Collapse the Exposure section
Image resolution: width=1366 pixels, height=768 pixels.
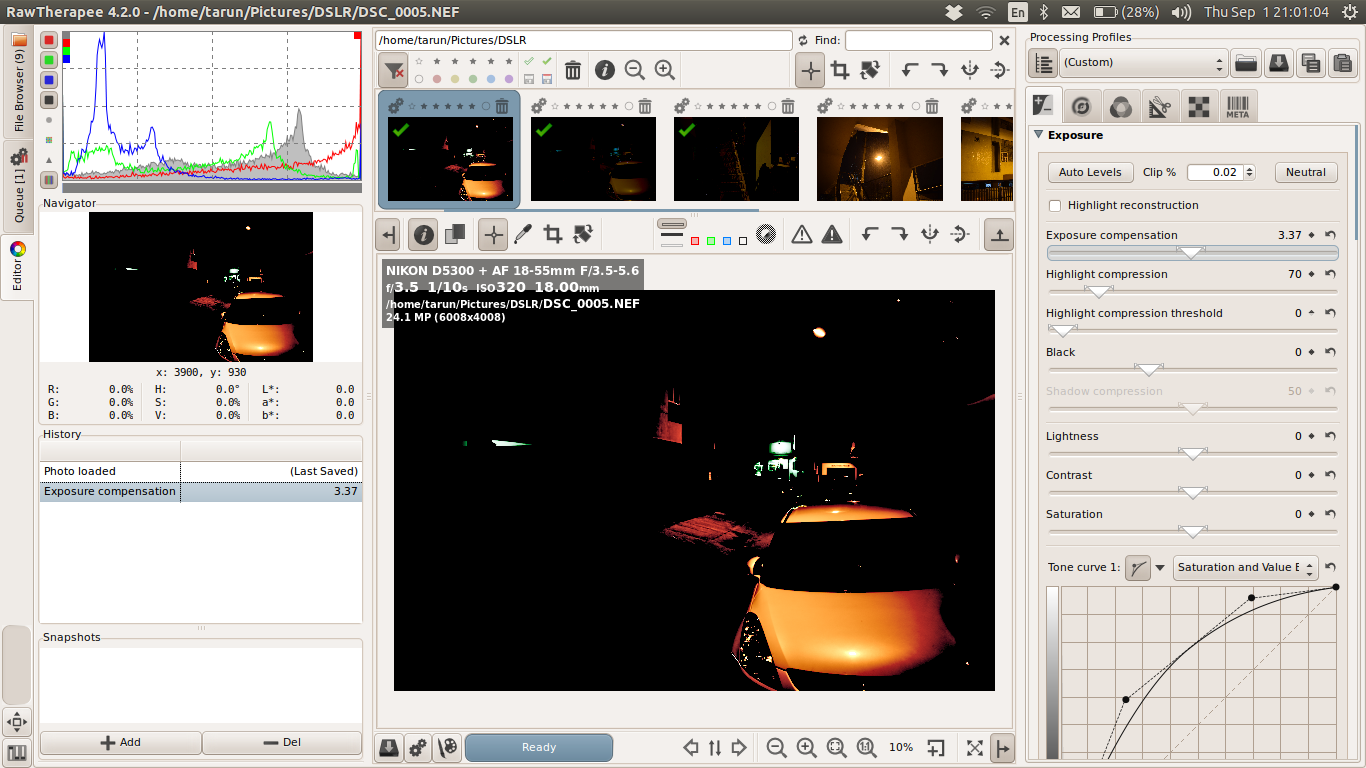coord(1040,135)
